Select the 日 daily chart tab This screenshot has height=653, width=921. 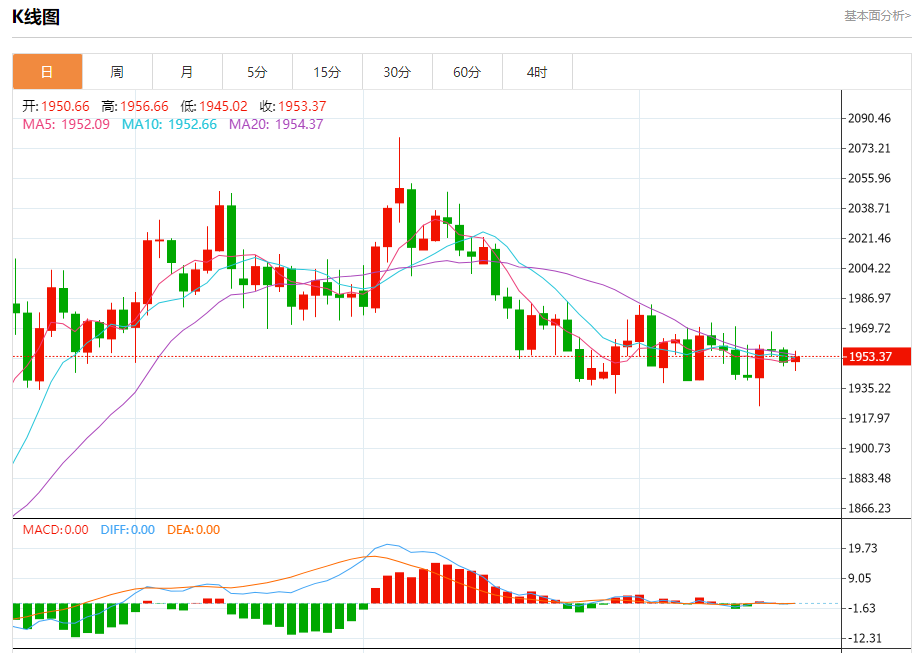(47, 72)
